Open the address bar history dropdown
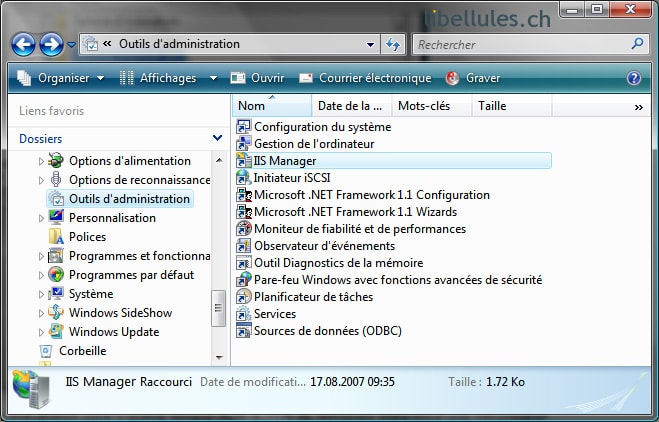The height and width of the screenshot is (422, 659). click(370, 45)
